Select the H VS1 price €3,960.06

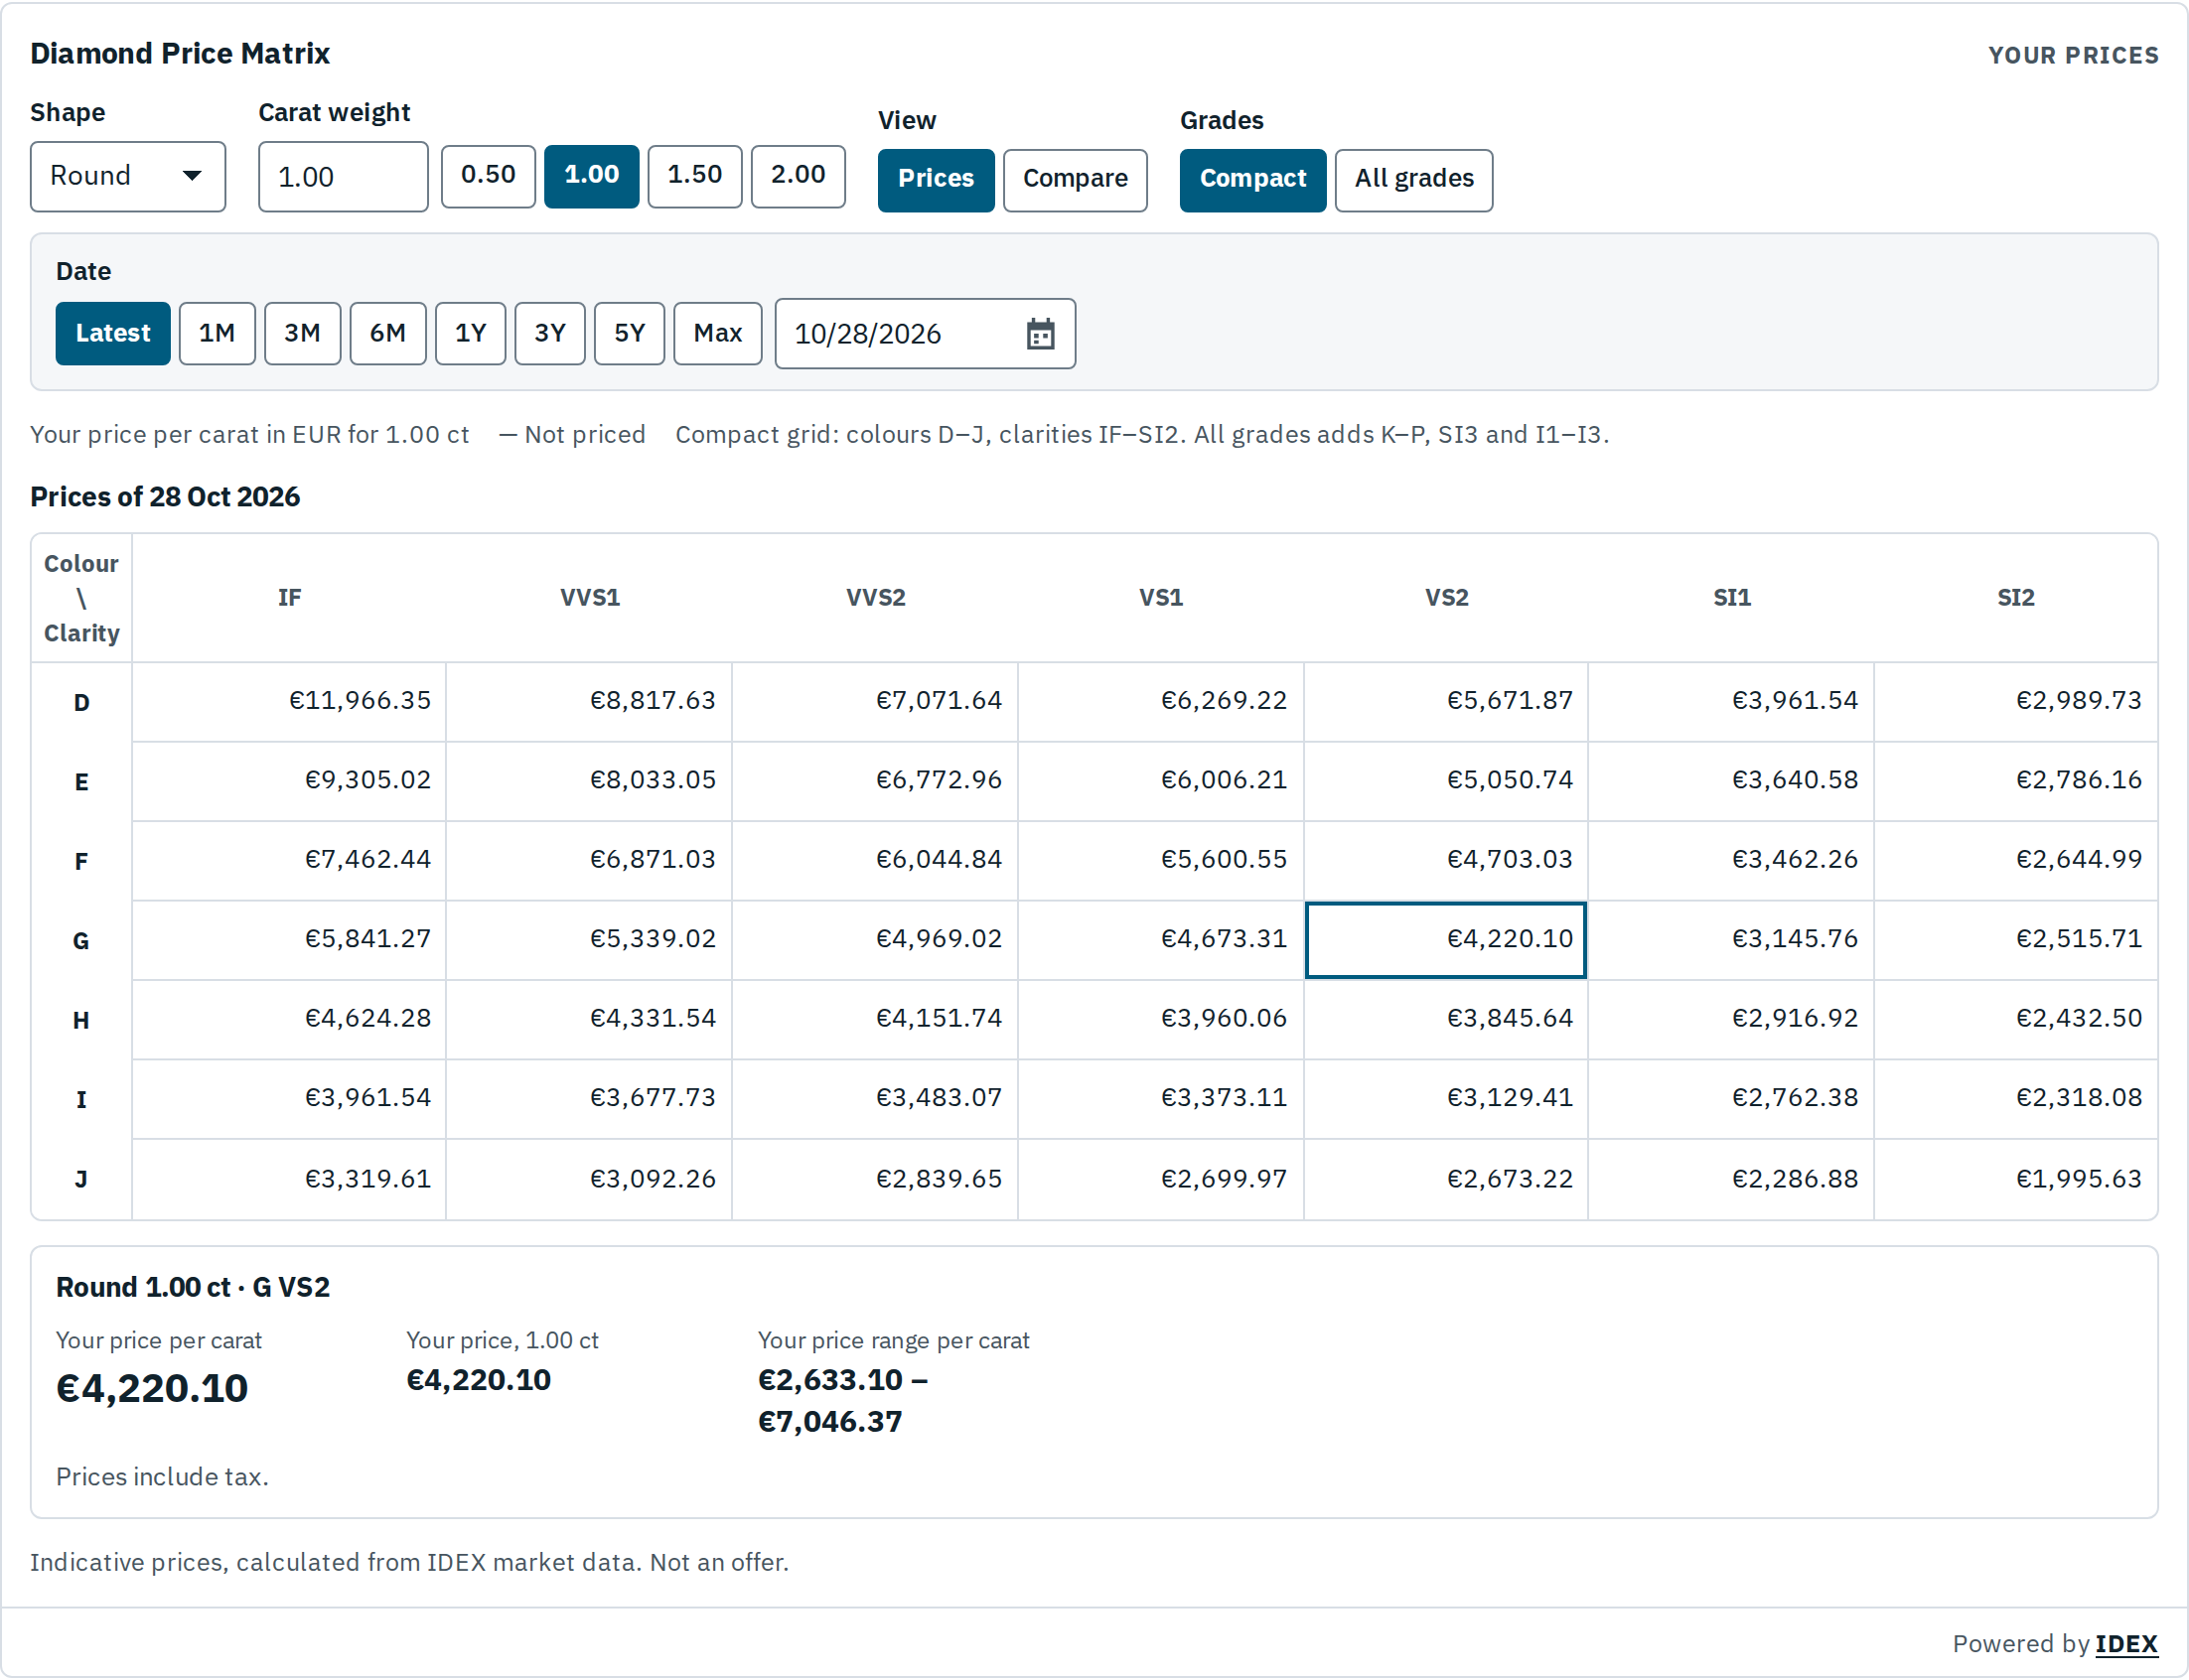(1161, 1018)
